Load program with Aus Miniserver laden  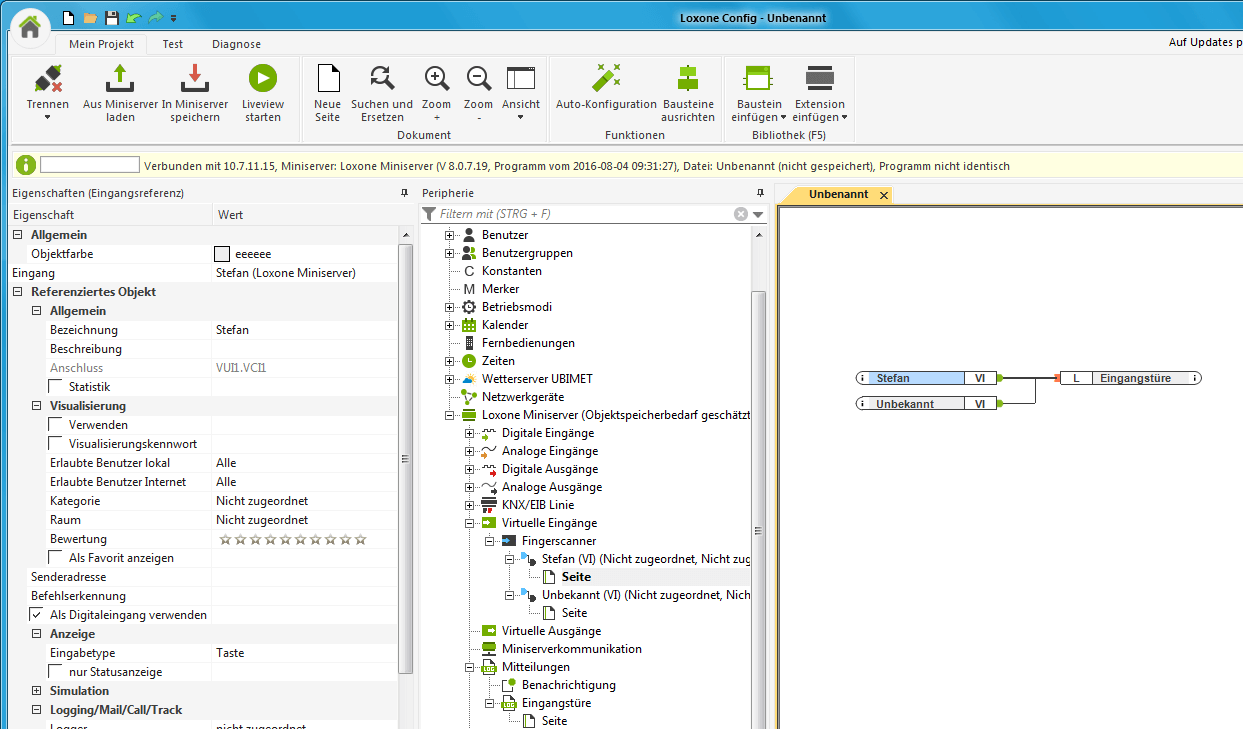click(x=120, y=79)
